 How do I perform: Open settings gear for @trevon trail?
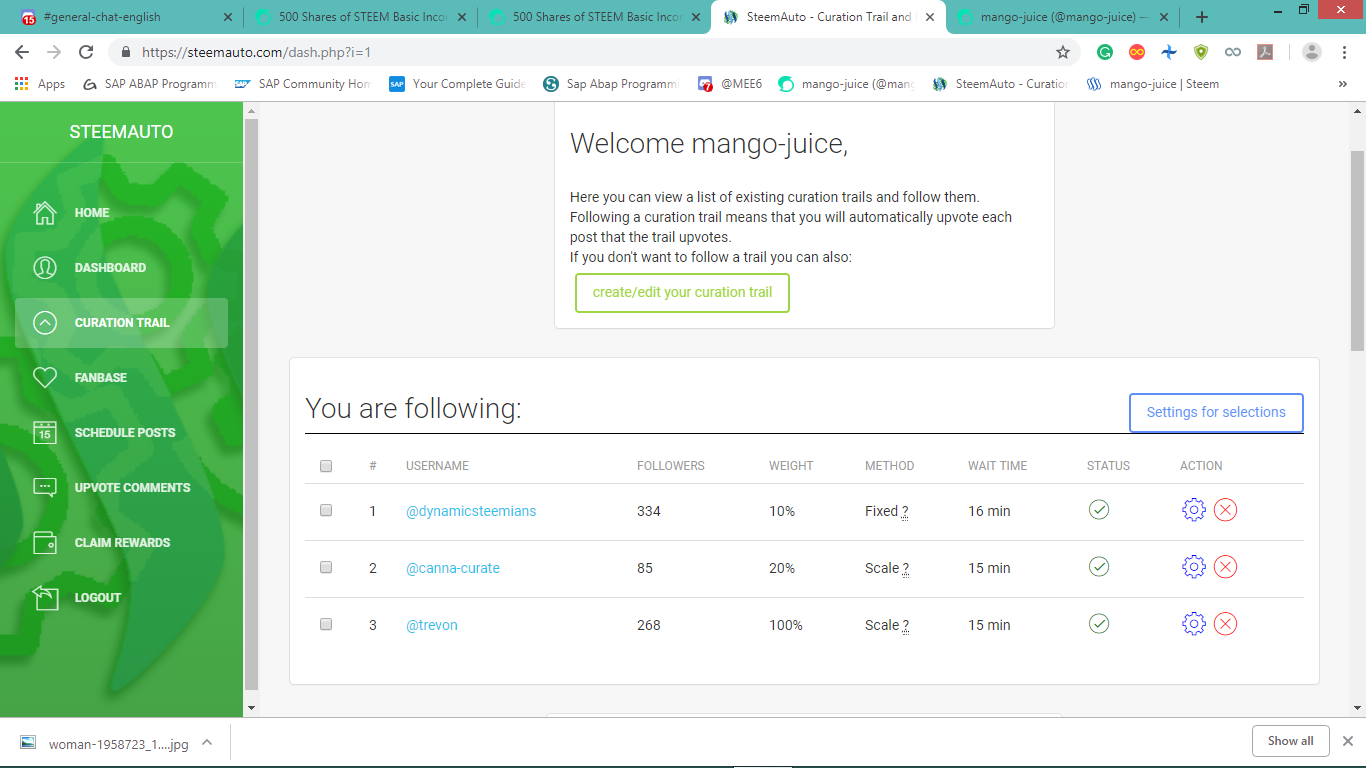tap(1193, 624)
